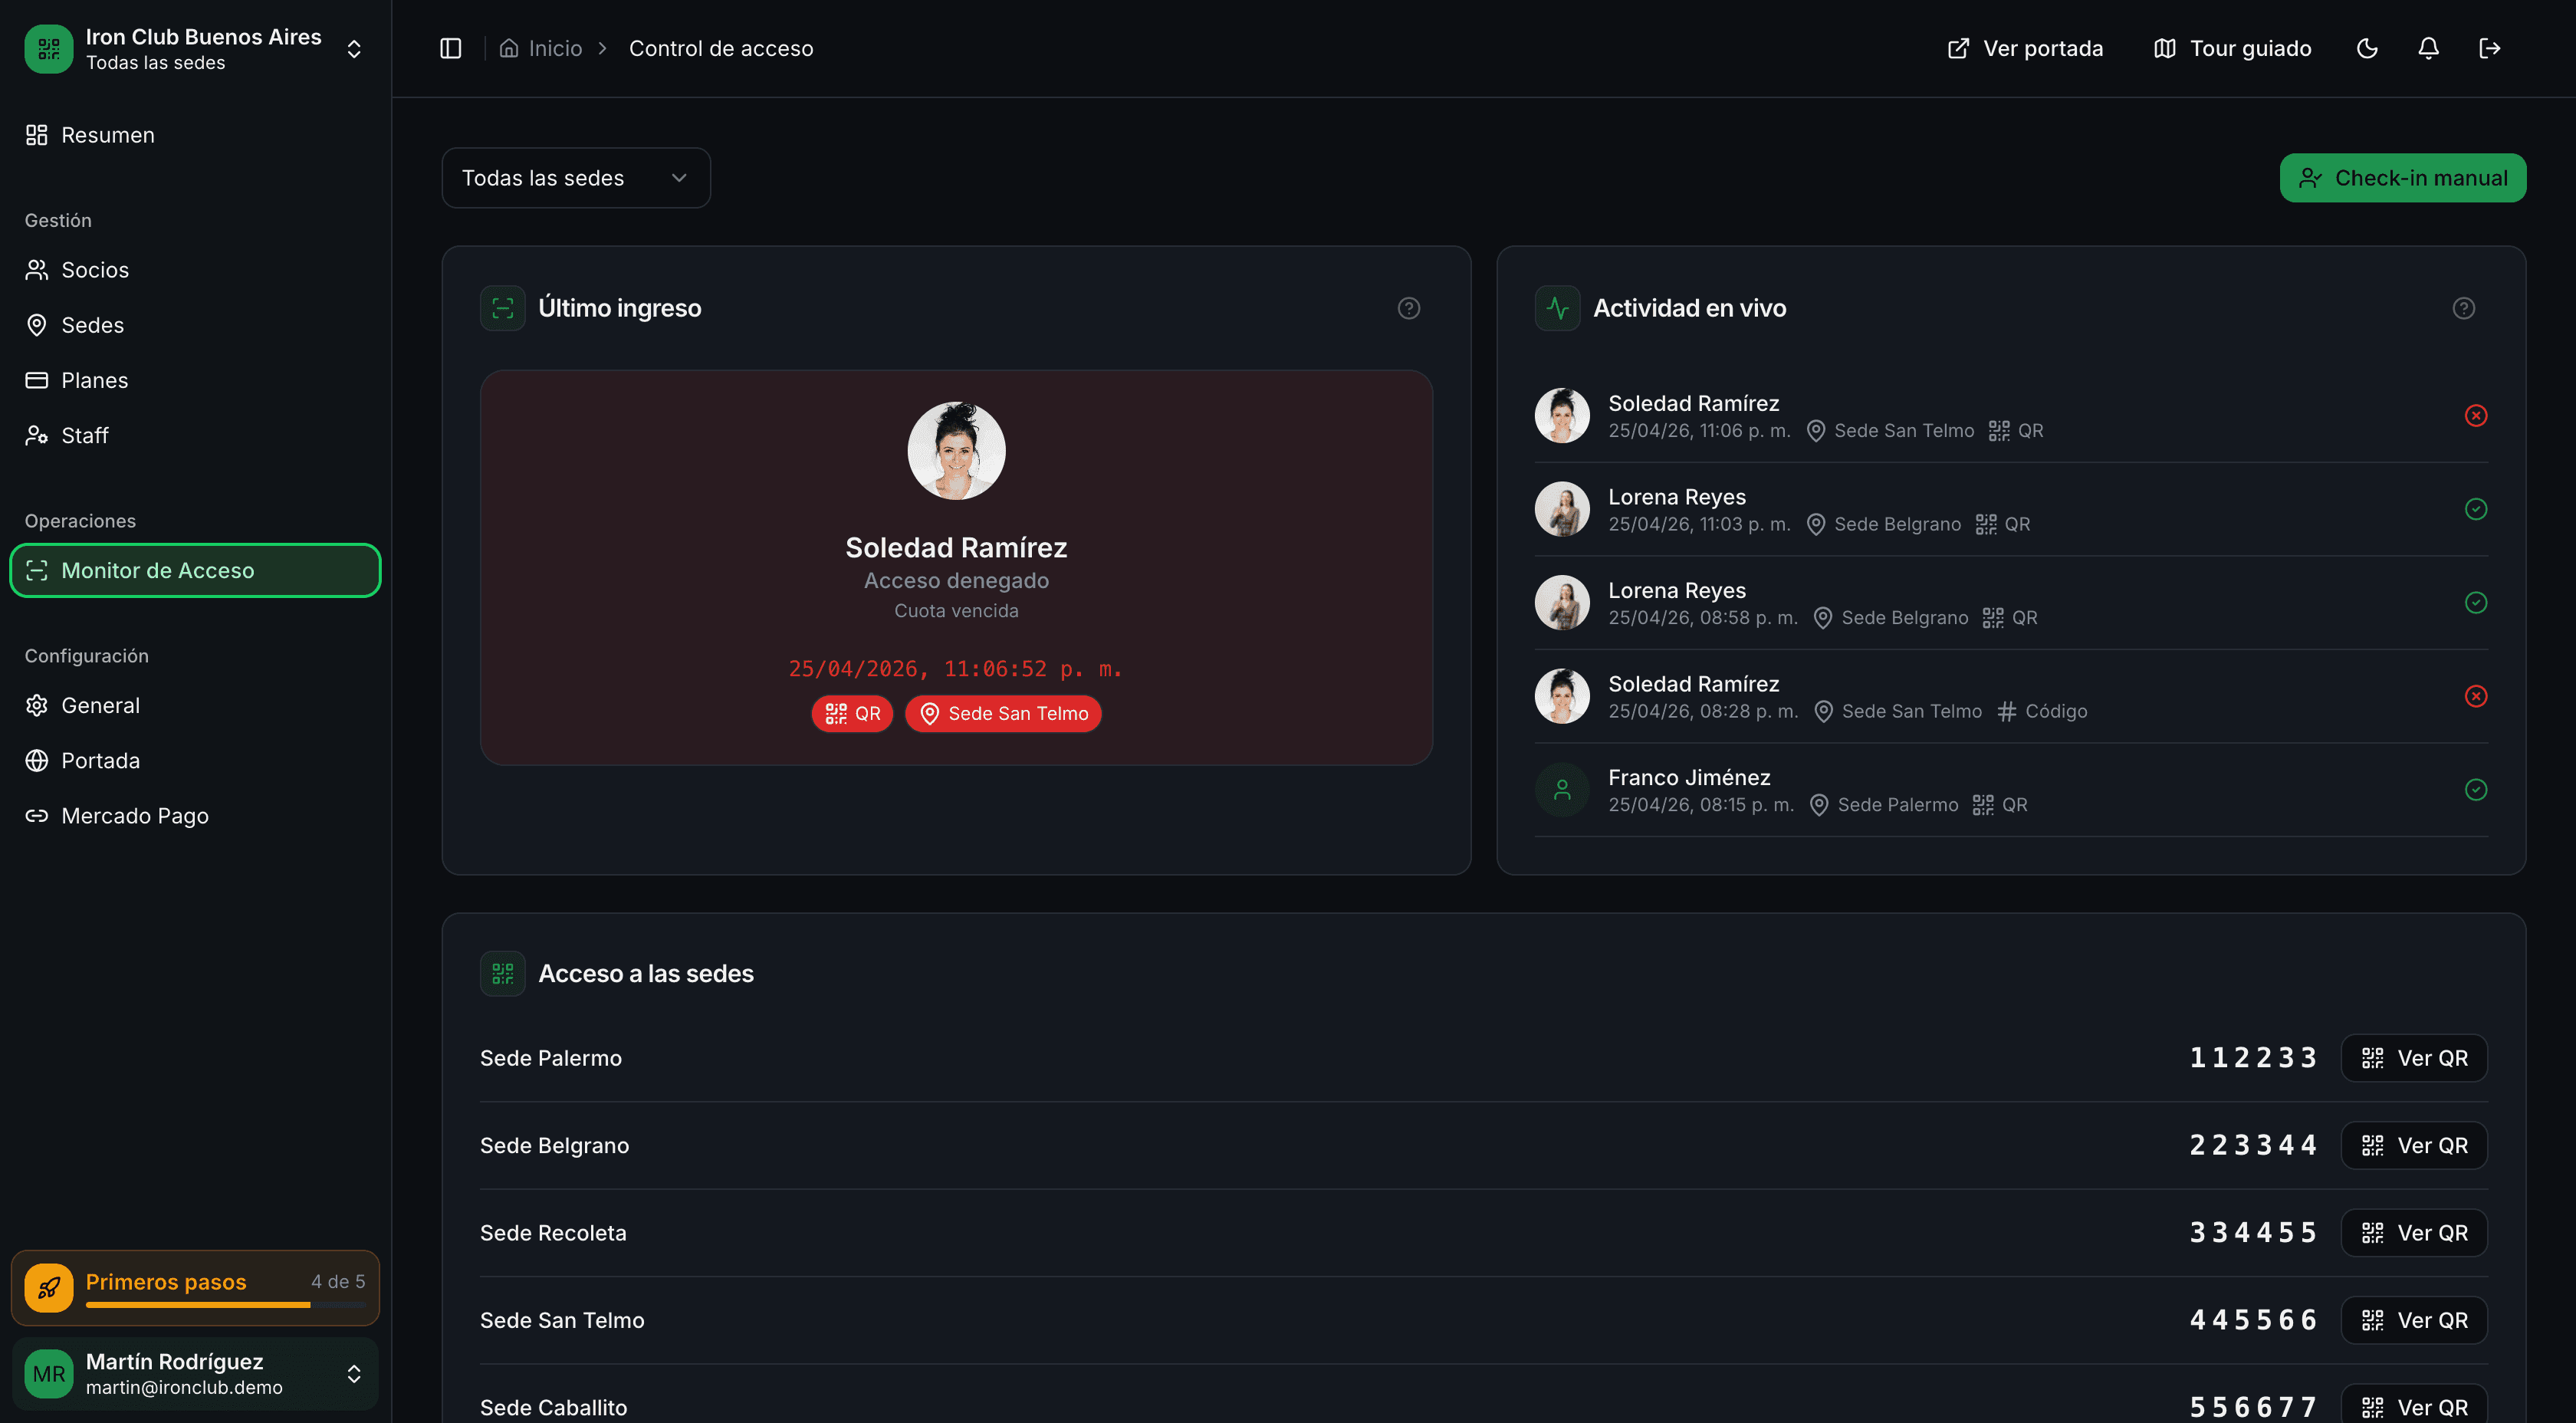Click Soledad Ramírez's large avatar photo

tap(956, 451)
